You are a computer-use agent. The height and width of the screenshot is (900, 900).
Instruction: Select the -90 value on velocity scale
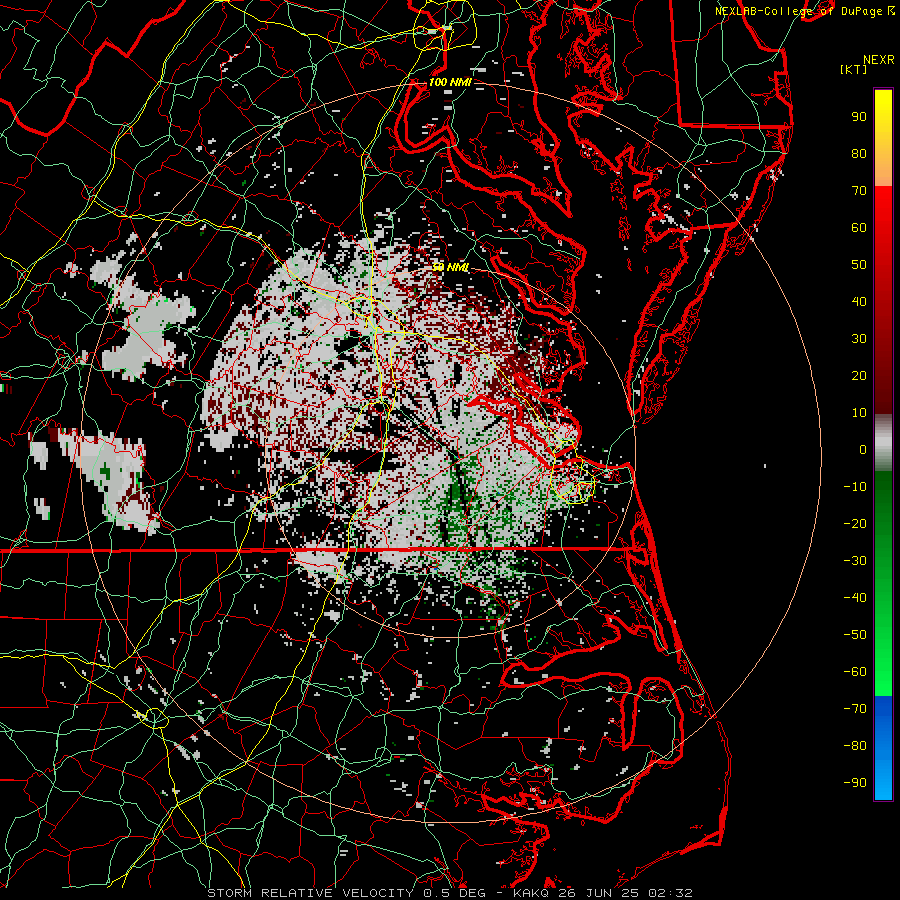855,783
